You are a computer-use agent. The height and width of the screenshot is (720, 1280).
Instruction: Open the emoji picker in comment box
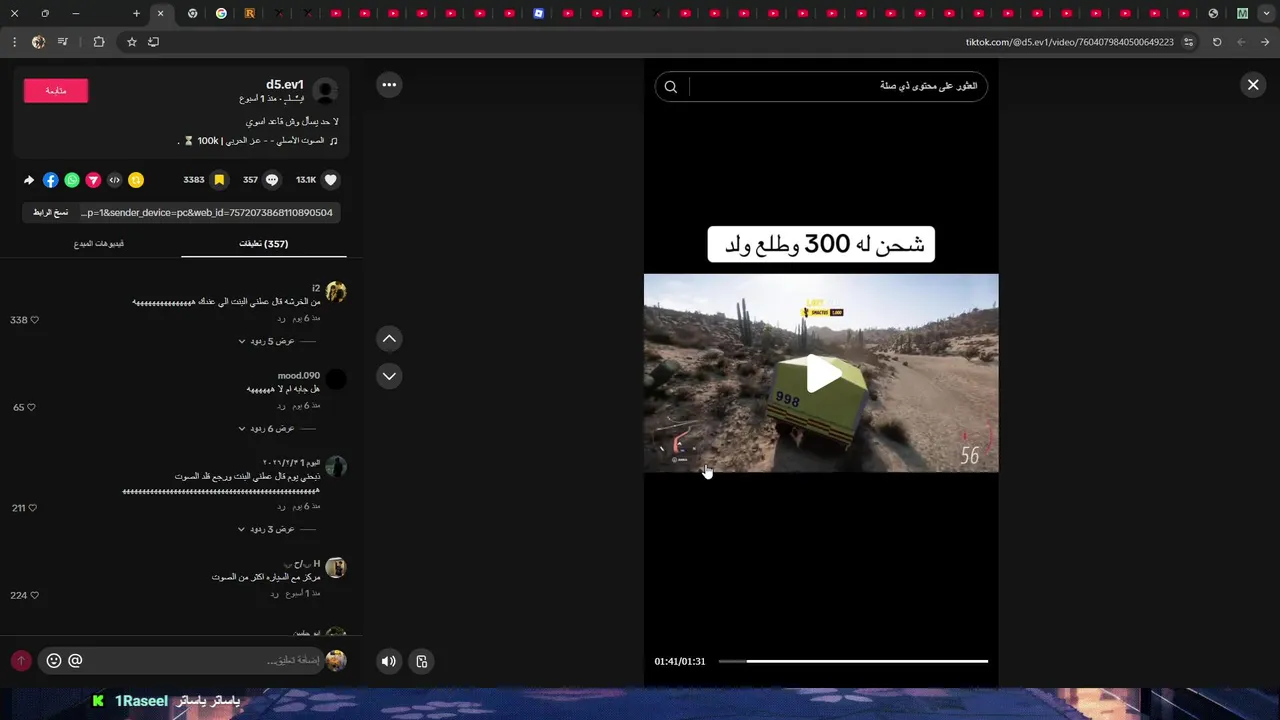tap(54, 660)
